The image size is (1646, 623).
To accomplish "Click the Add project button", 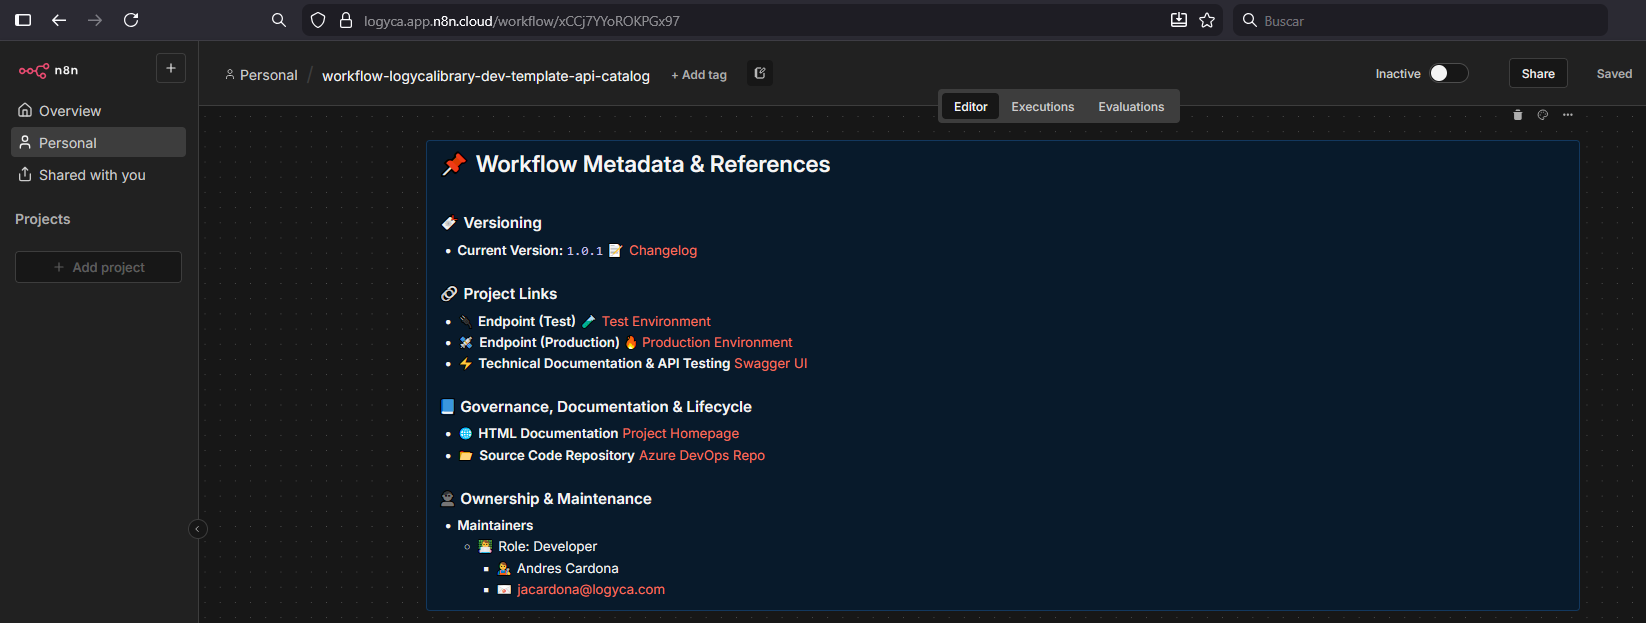I will [98, 267].
